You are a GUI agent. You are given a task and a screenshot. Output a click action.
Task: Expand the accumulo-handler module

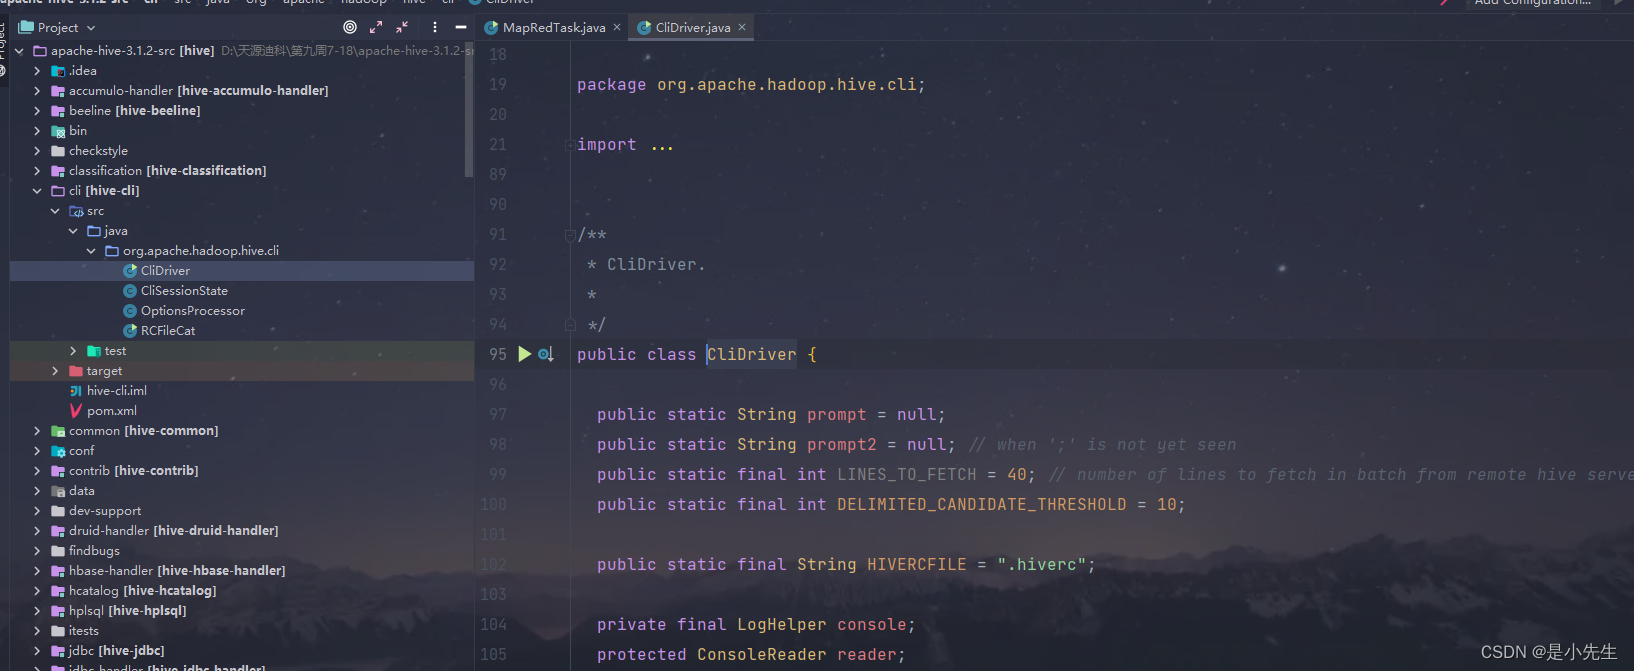(x=37, y=91)
